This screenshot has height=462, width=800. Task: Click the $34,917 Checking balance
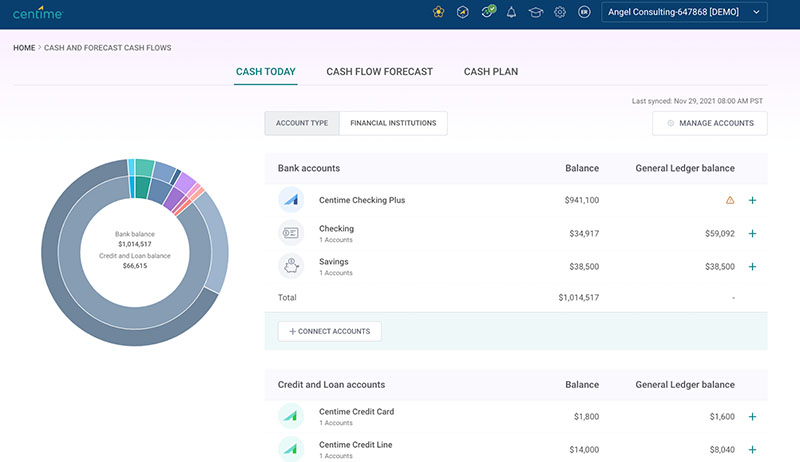[584, 234]
